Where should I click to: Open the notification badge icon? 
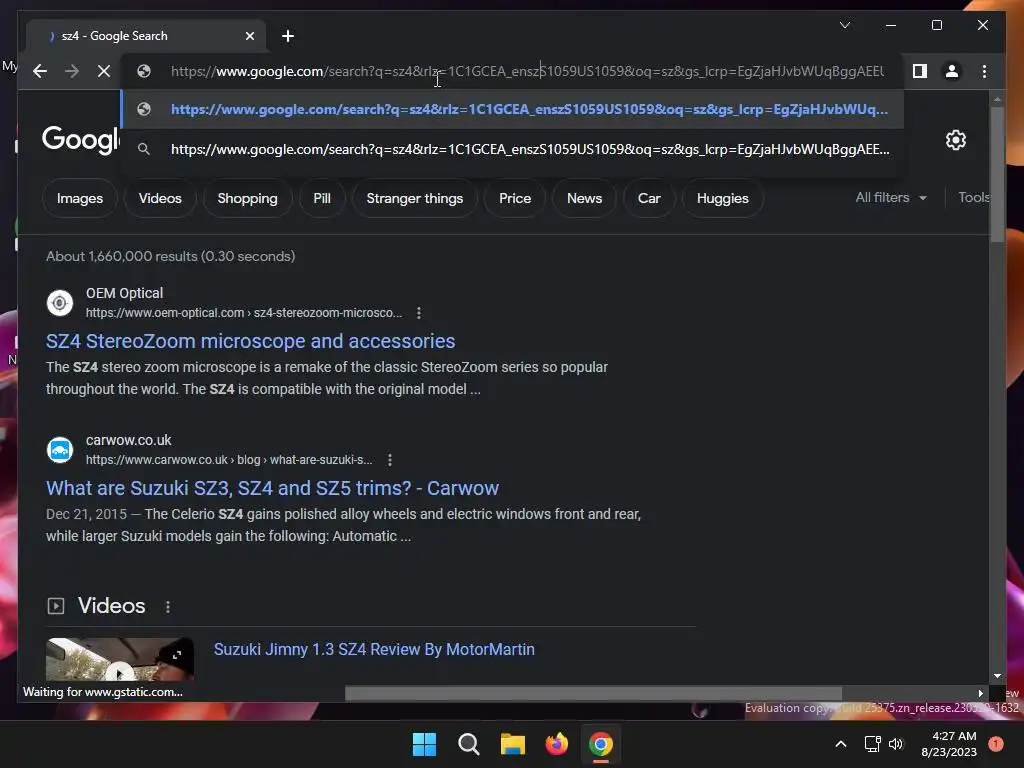pos(995,744)
